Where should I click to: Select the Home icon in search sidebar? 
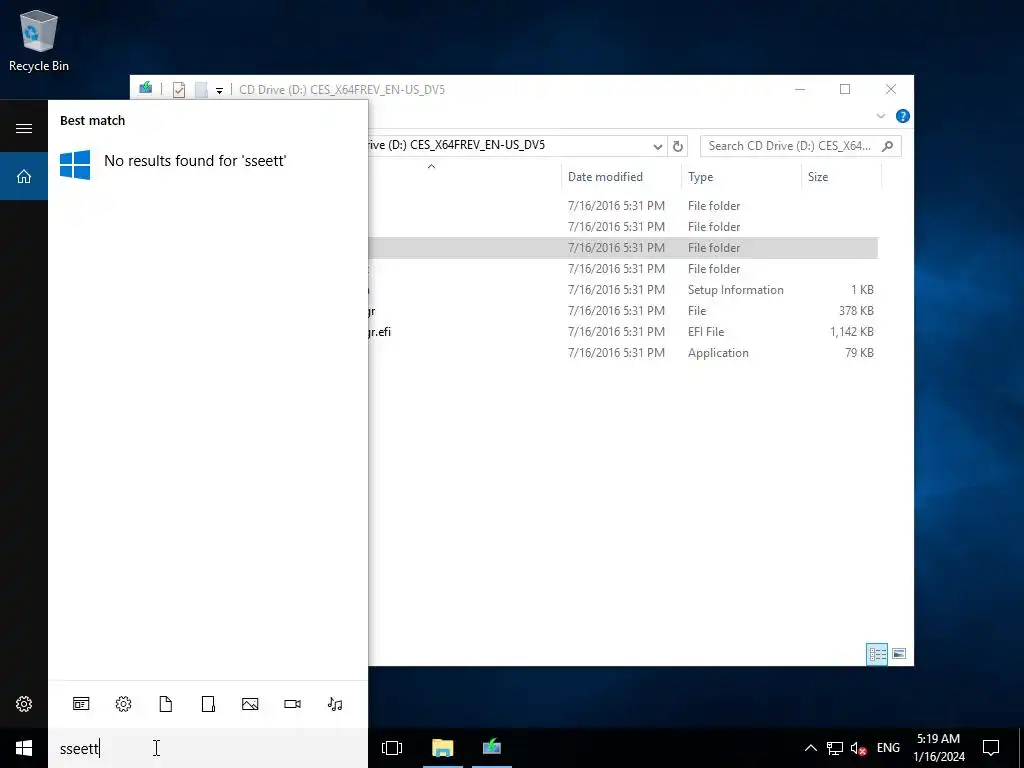tap(24, 176)
